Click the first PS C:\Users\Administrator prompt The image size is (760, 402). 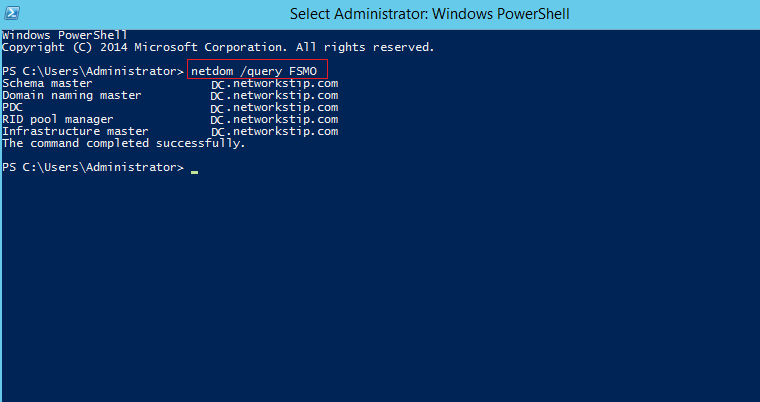[x=92, y=72]
